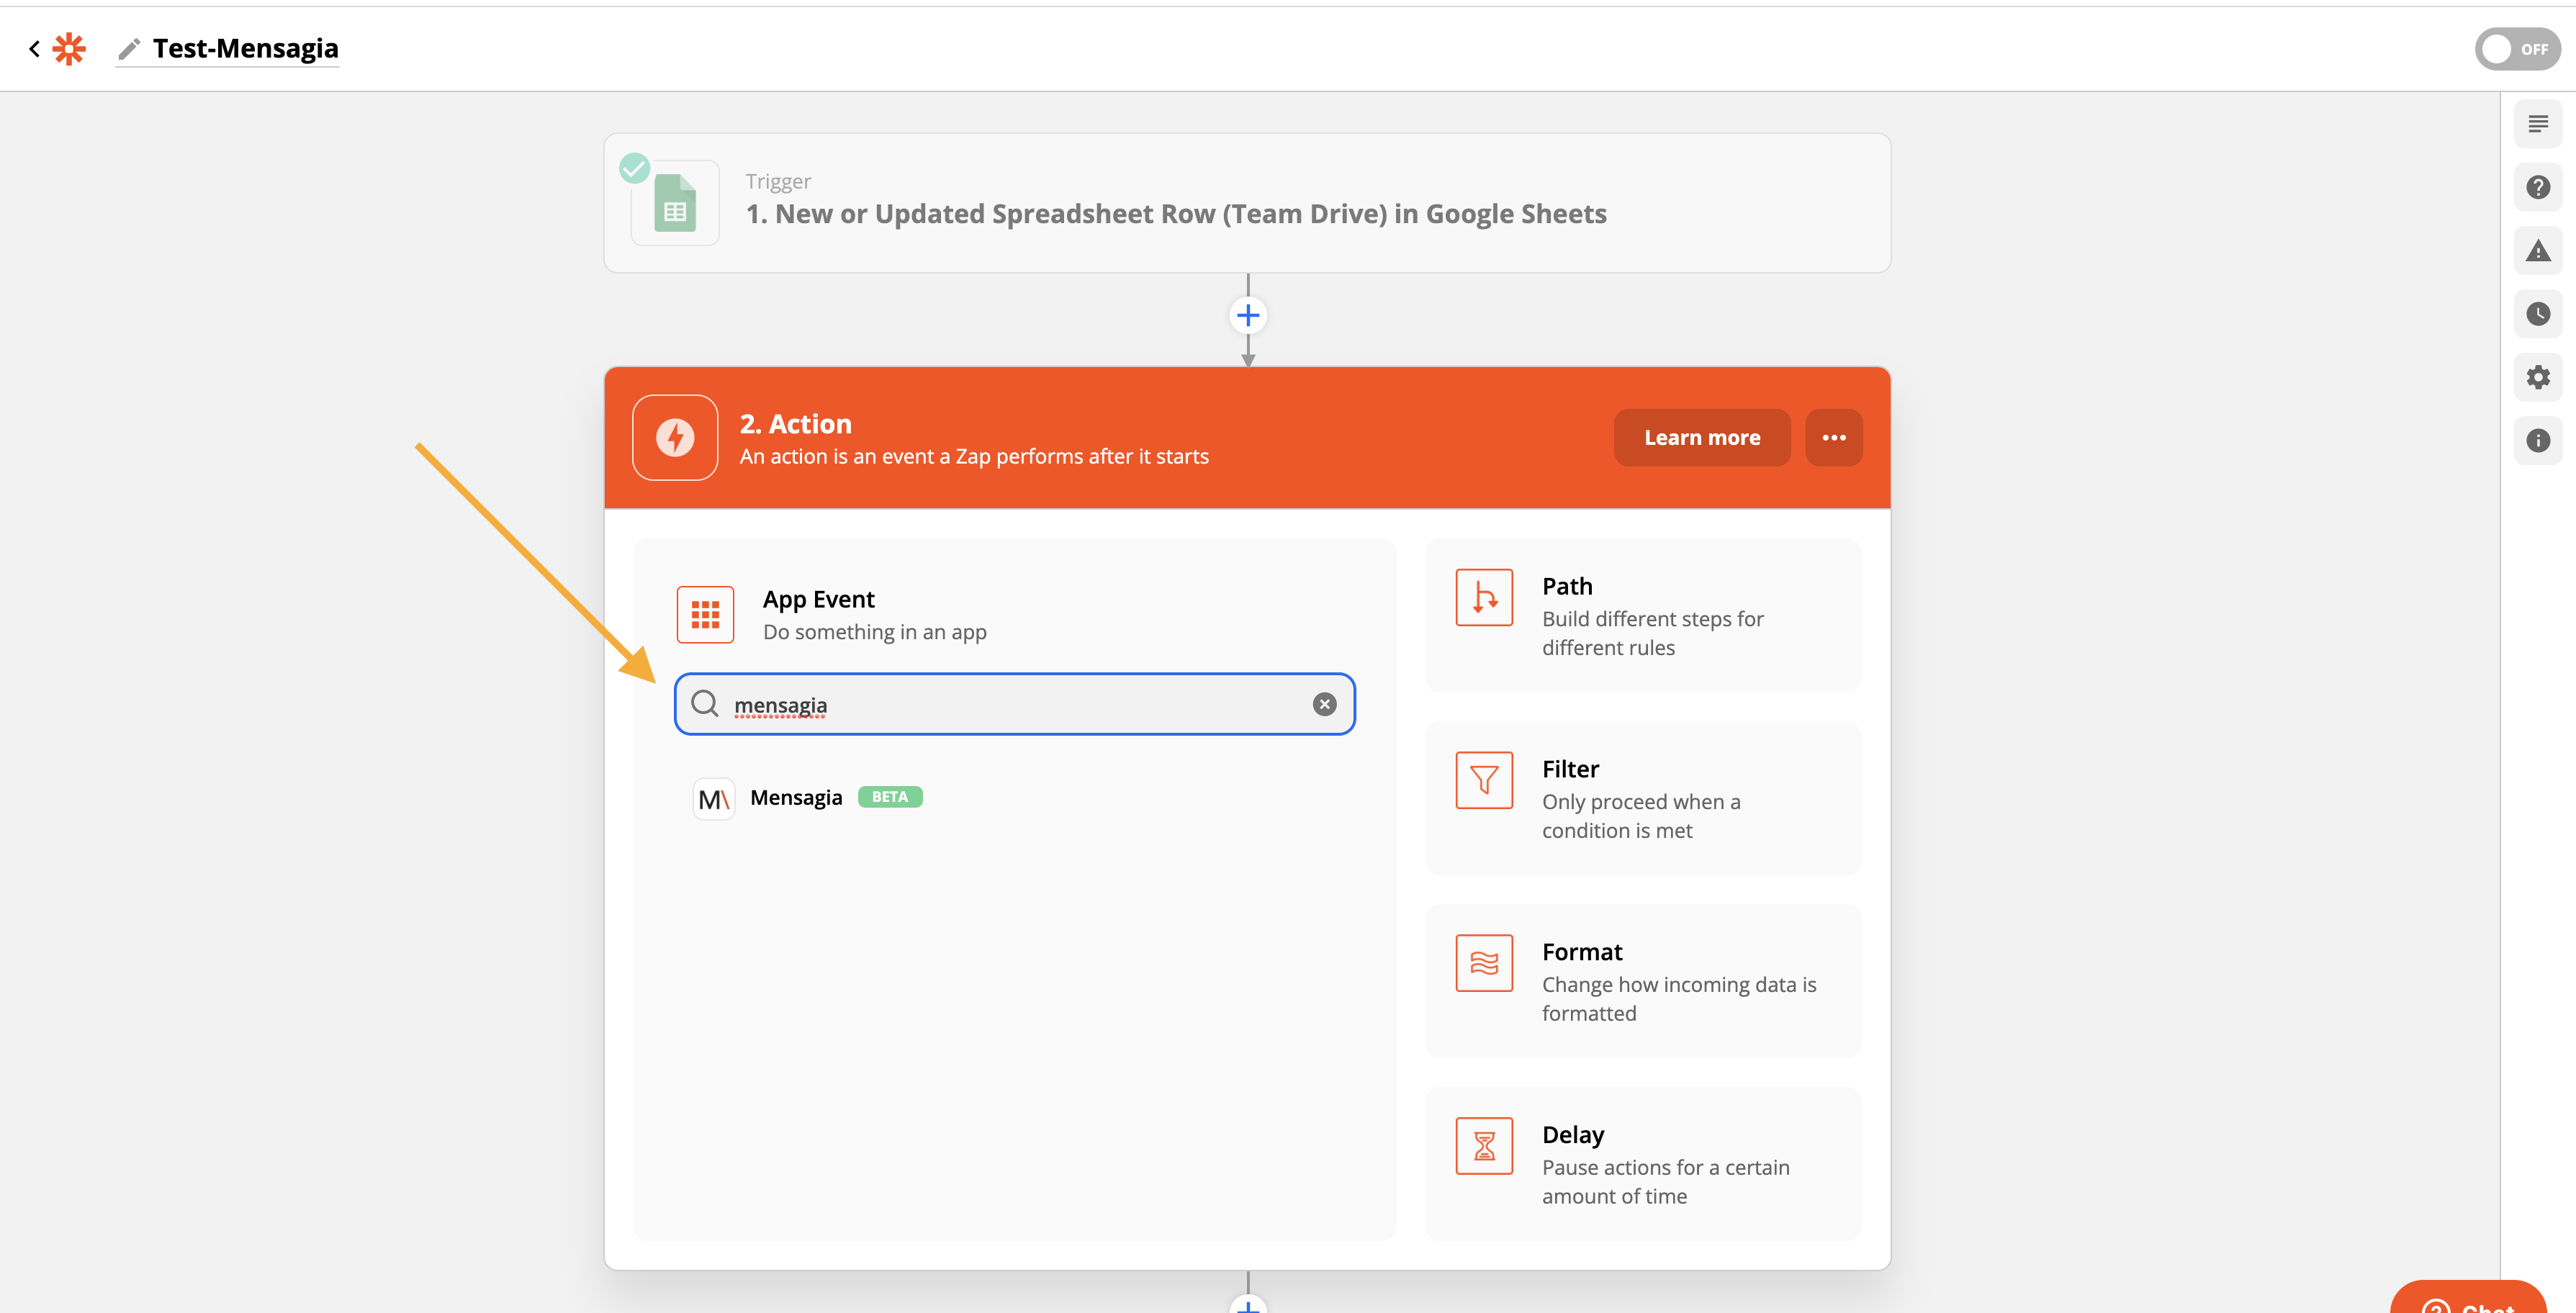
Task: Open the outline lines icon in the sidebar
Action: [x=2537, y=124]
